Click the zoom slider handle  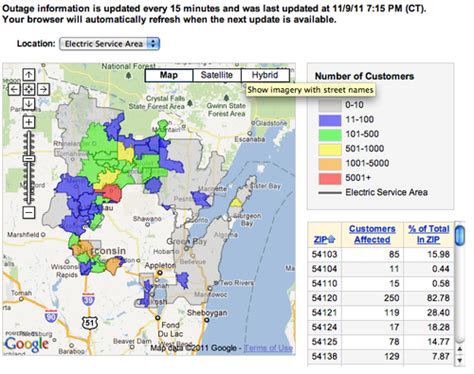[29, 159]
